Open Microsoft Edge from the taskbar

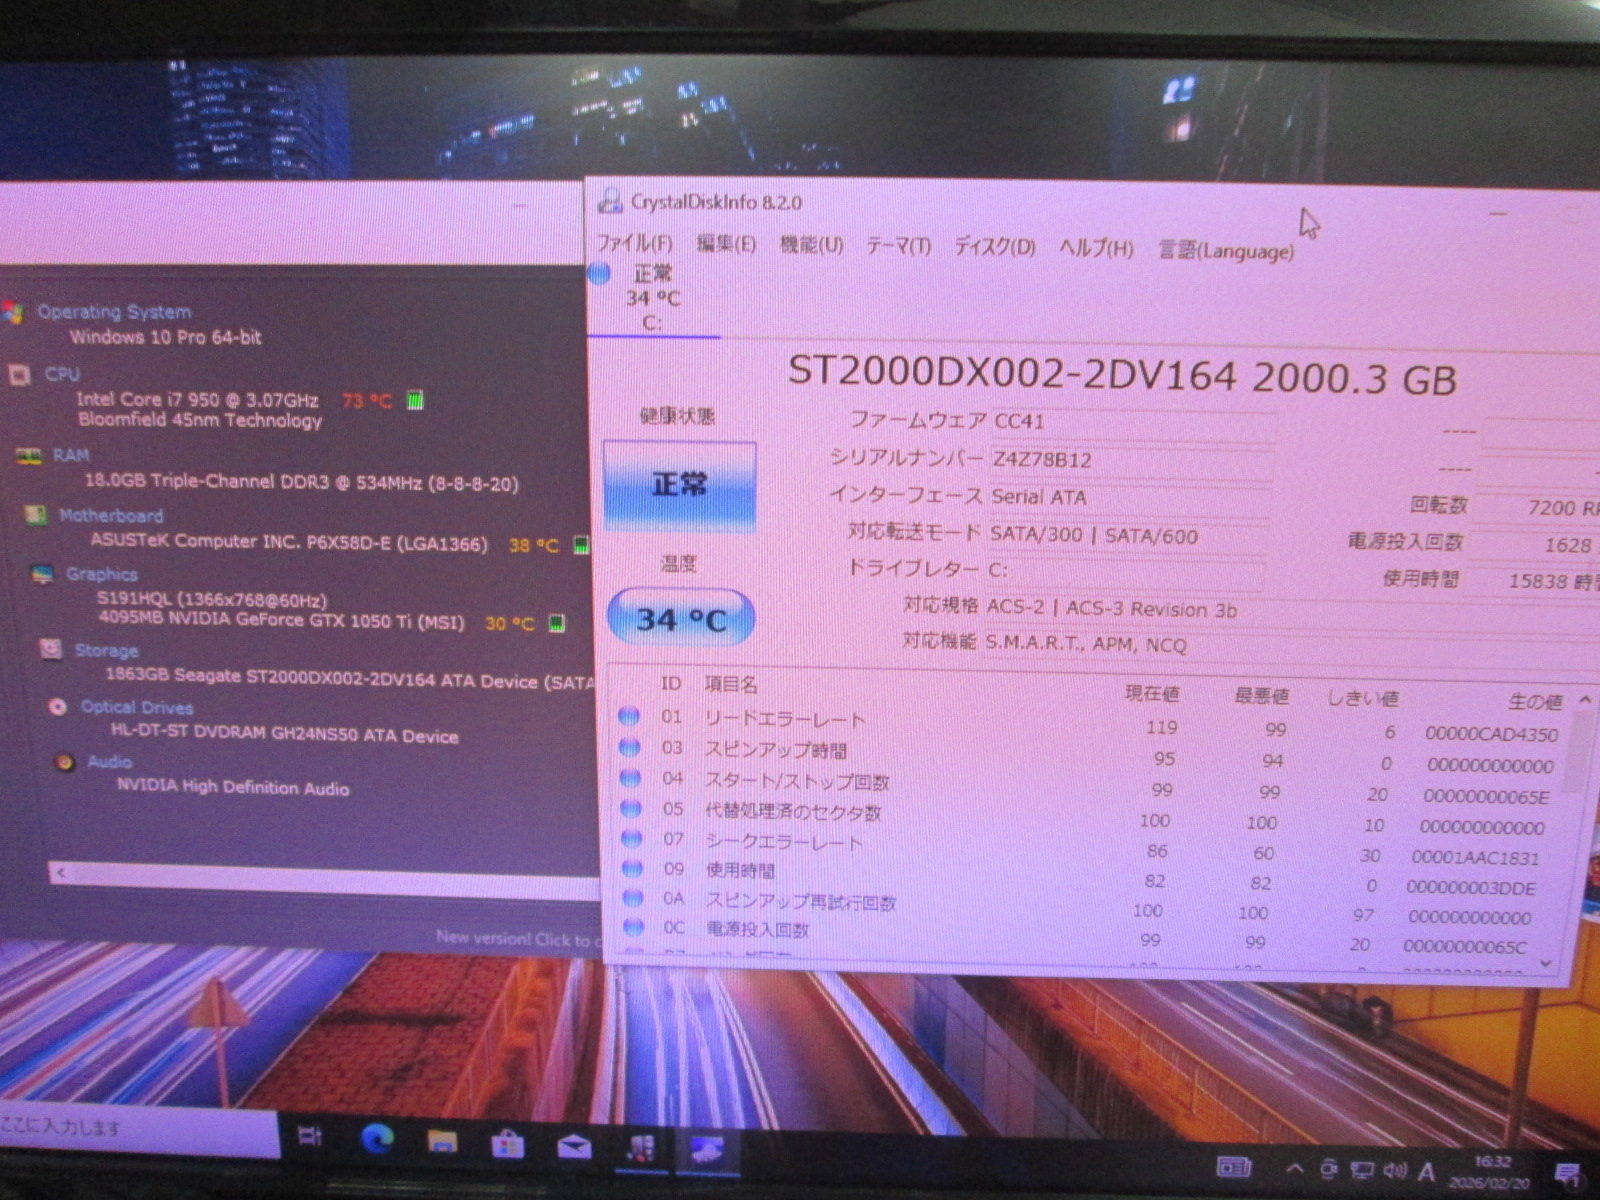pyautogui.click(x=378, y=1138)
